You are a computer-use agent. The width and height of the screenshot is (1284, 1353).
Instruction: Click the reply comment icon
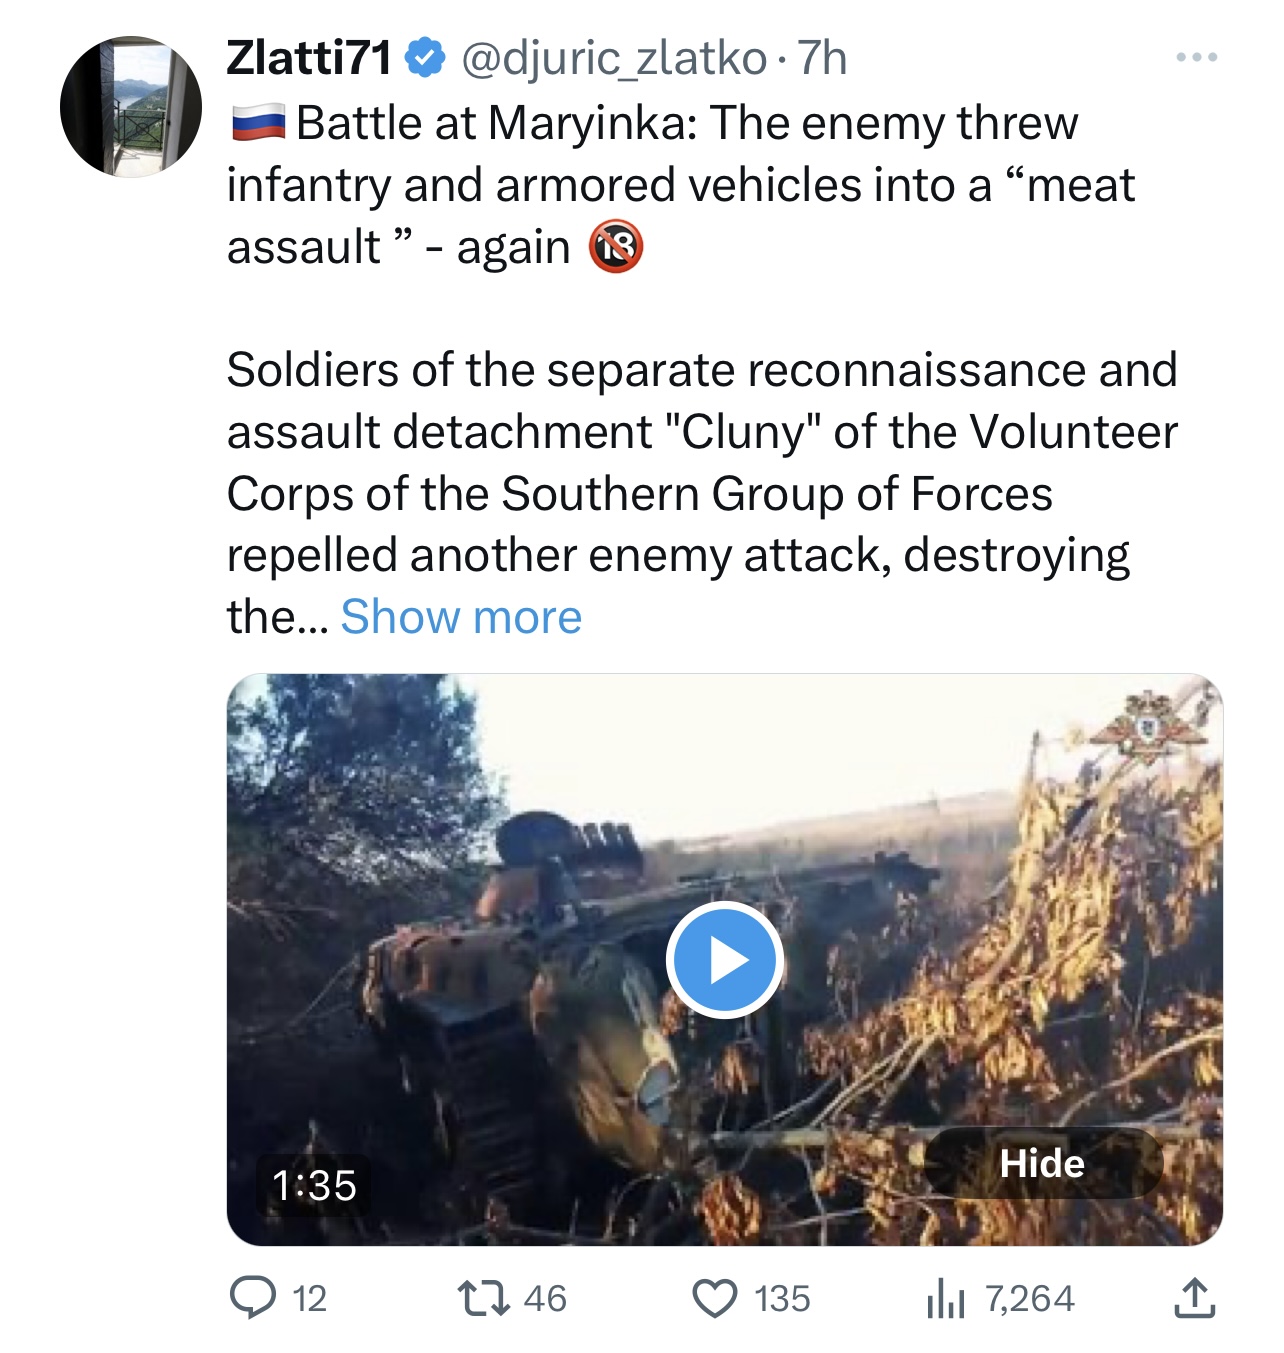[252, 1298]
